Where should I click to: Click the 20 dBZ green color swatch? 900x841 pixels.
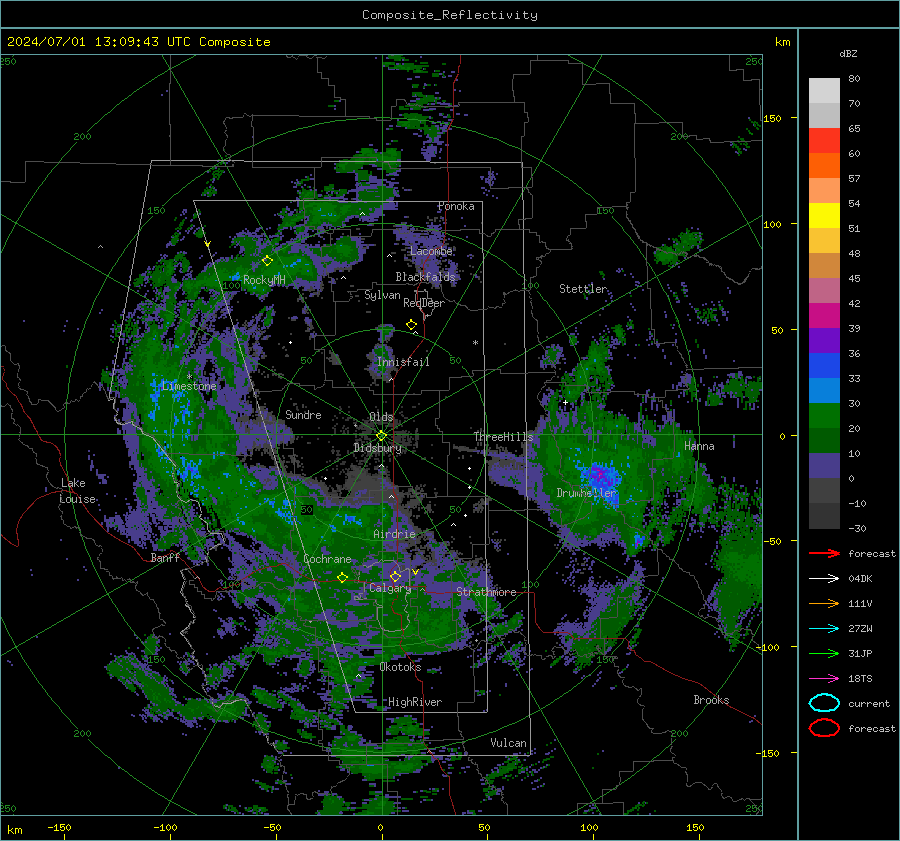point(824,416)
